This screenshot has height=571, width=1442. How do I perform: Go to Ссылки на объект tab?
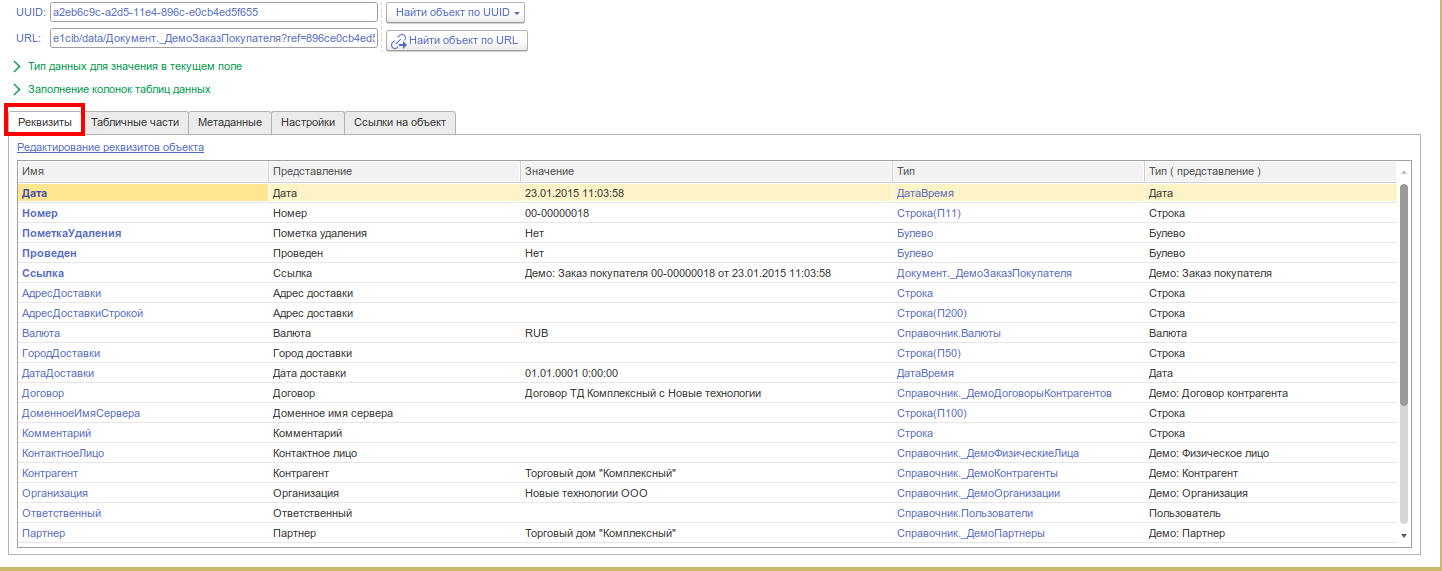click(x=400, y=122)
